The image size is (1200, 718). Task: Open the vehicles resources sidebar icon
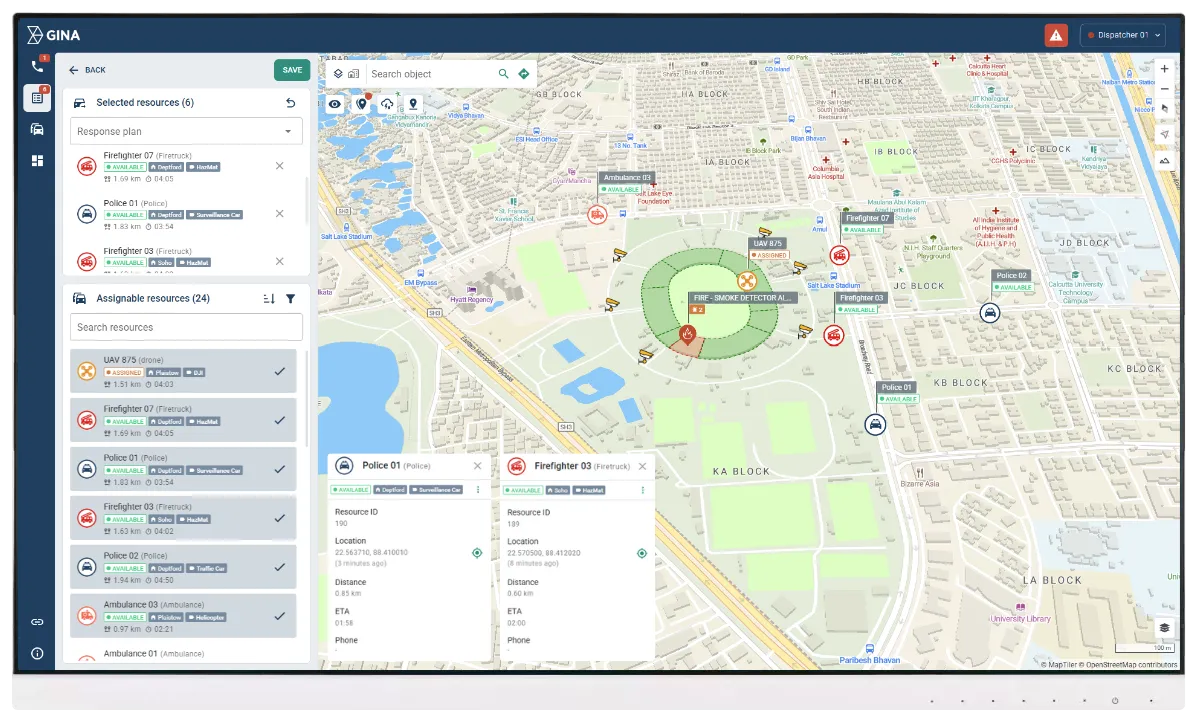pyautogui.click(x=37, y=129)
